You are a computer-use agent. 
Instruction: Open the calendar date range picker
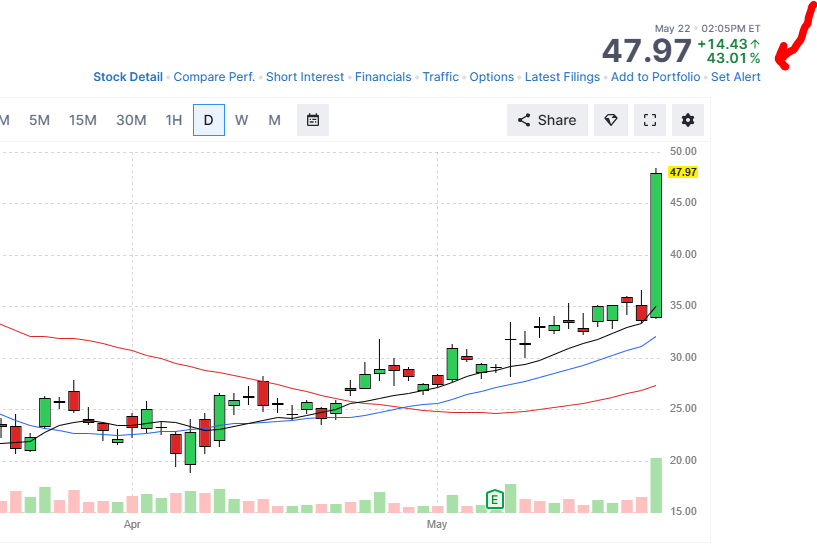click(x=313, y=120)
